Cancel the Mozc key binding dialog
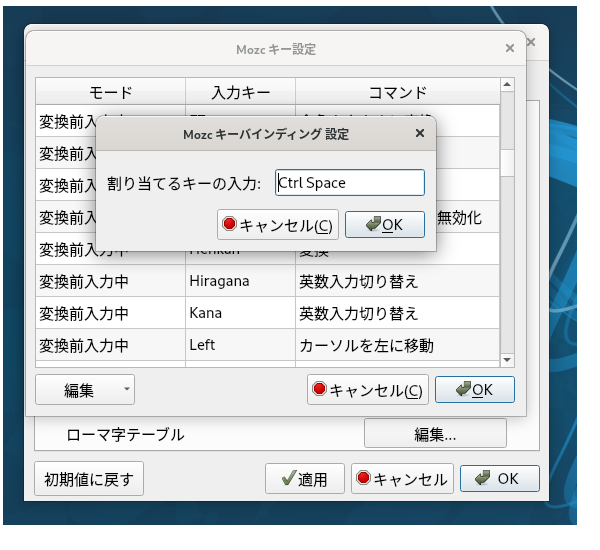Screen dimensions: 600x550 pyautogui.click(x=278, y=224)
